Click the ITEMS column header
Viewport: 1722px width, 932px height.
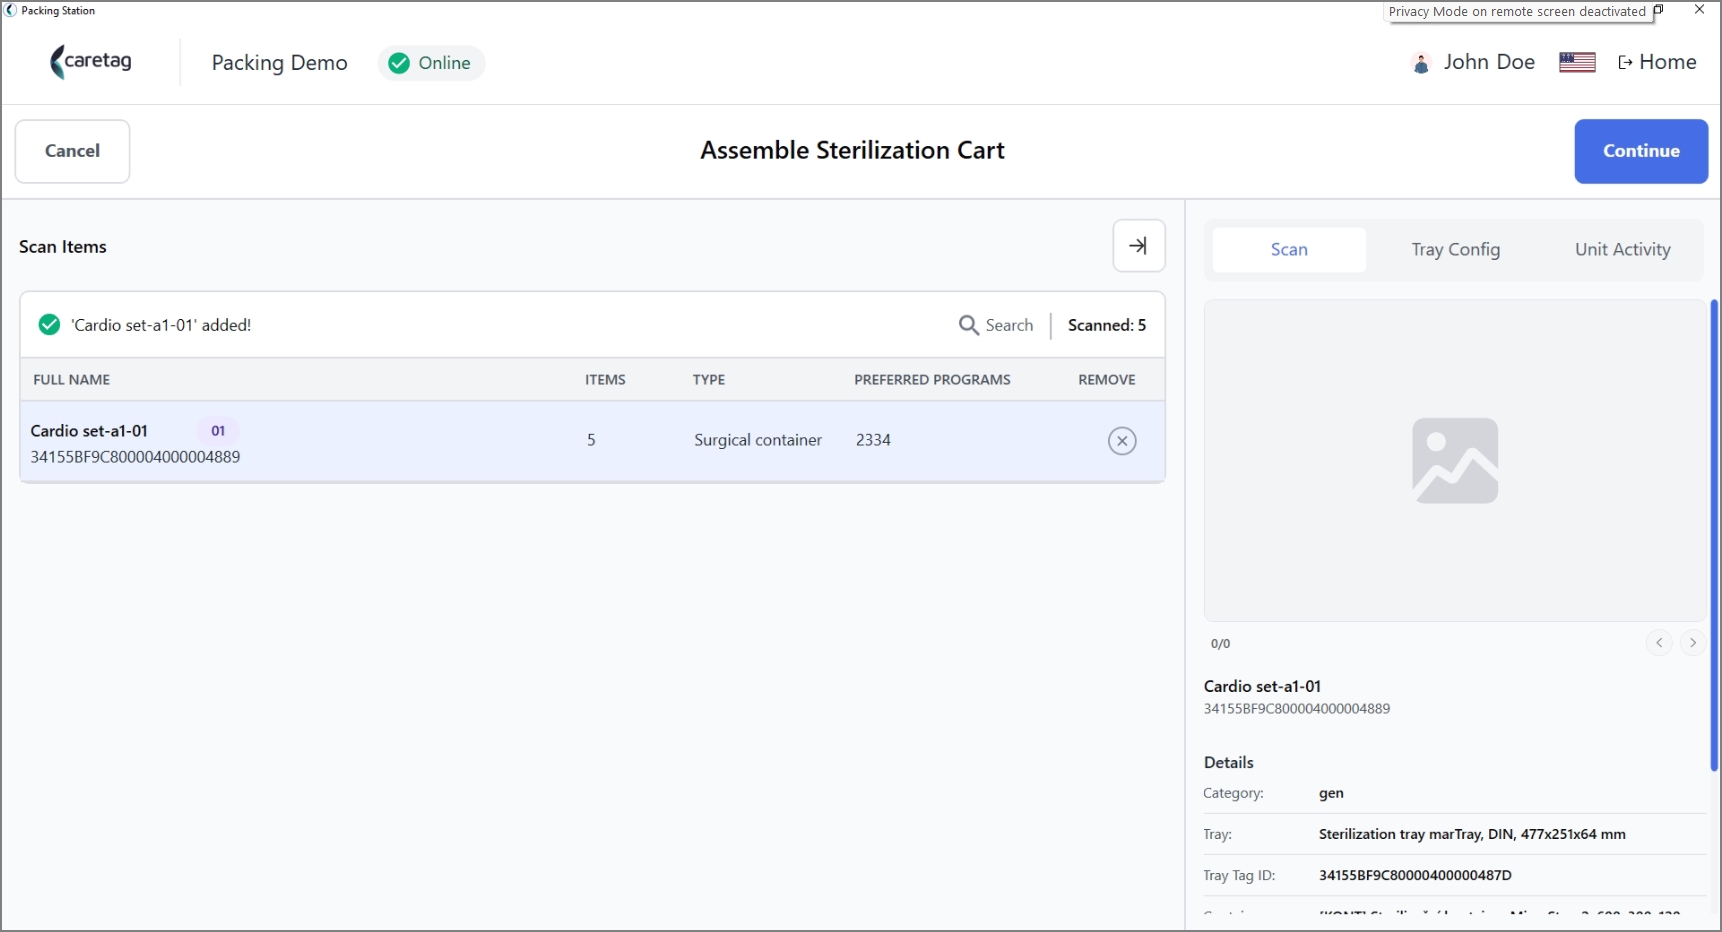(605, 380)
